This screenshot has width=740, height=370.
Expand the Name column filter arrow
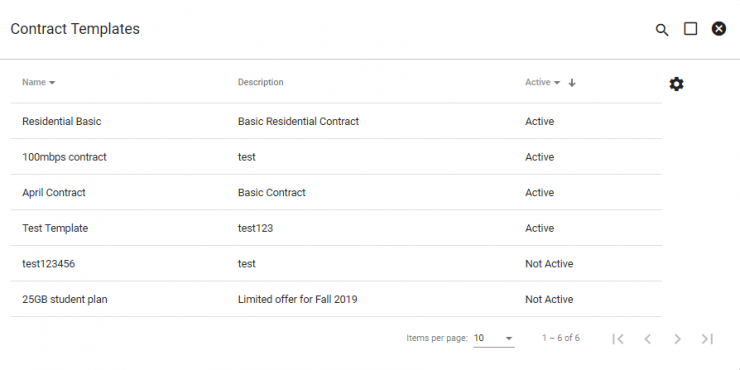pos(52,83)
